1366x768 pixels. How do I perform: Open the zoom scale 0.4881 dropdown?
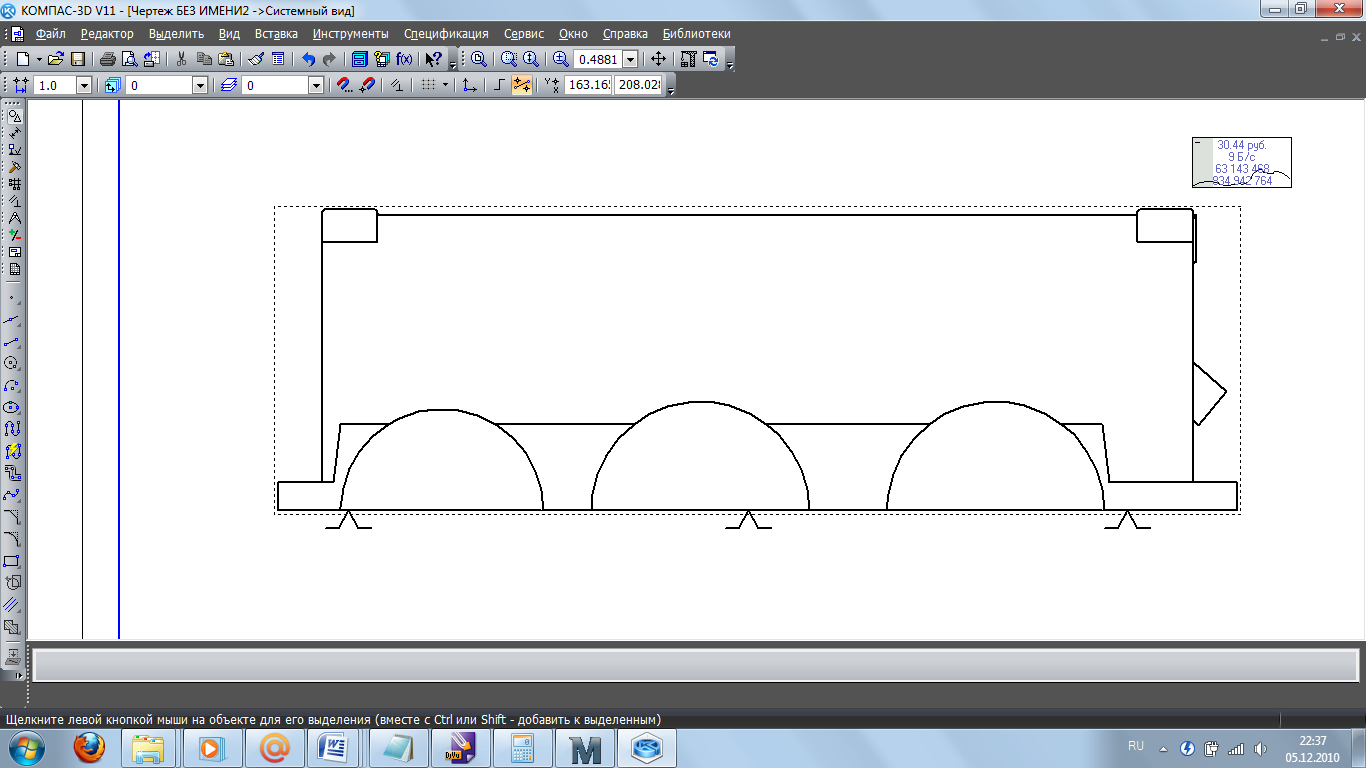630,60
